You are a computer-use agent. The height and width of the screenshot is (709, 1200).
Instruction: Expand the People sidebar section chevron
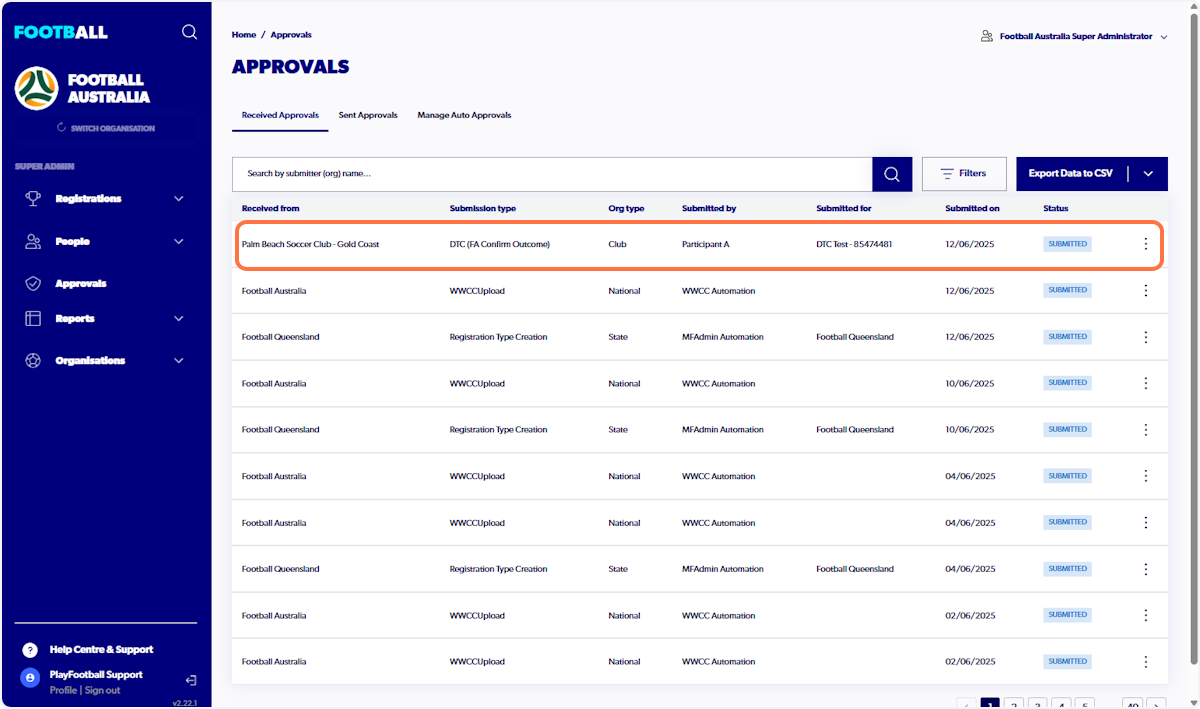point(179,241)
